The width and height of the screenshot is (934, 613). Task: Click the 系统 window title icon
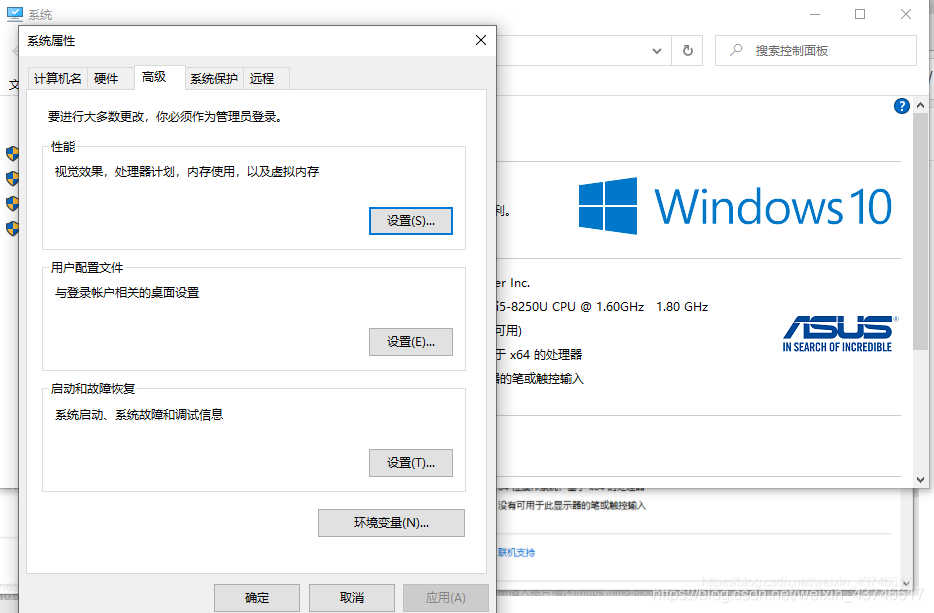click(x=15, y=14)
